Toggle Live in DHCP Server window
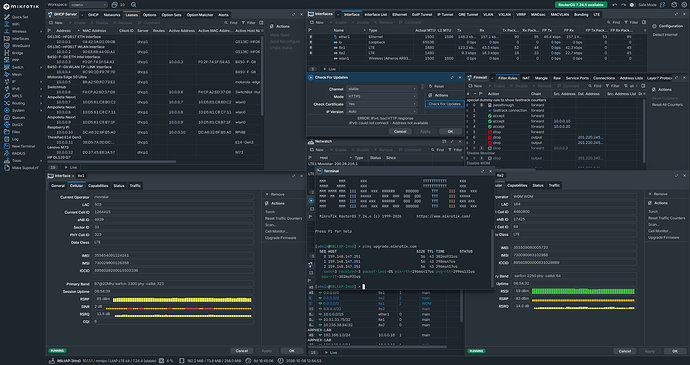 coord(71,167)
